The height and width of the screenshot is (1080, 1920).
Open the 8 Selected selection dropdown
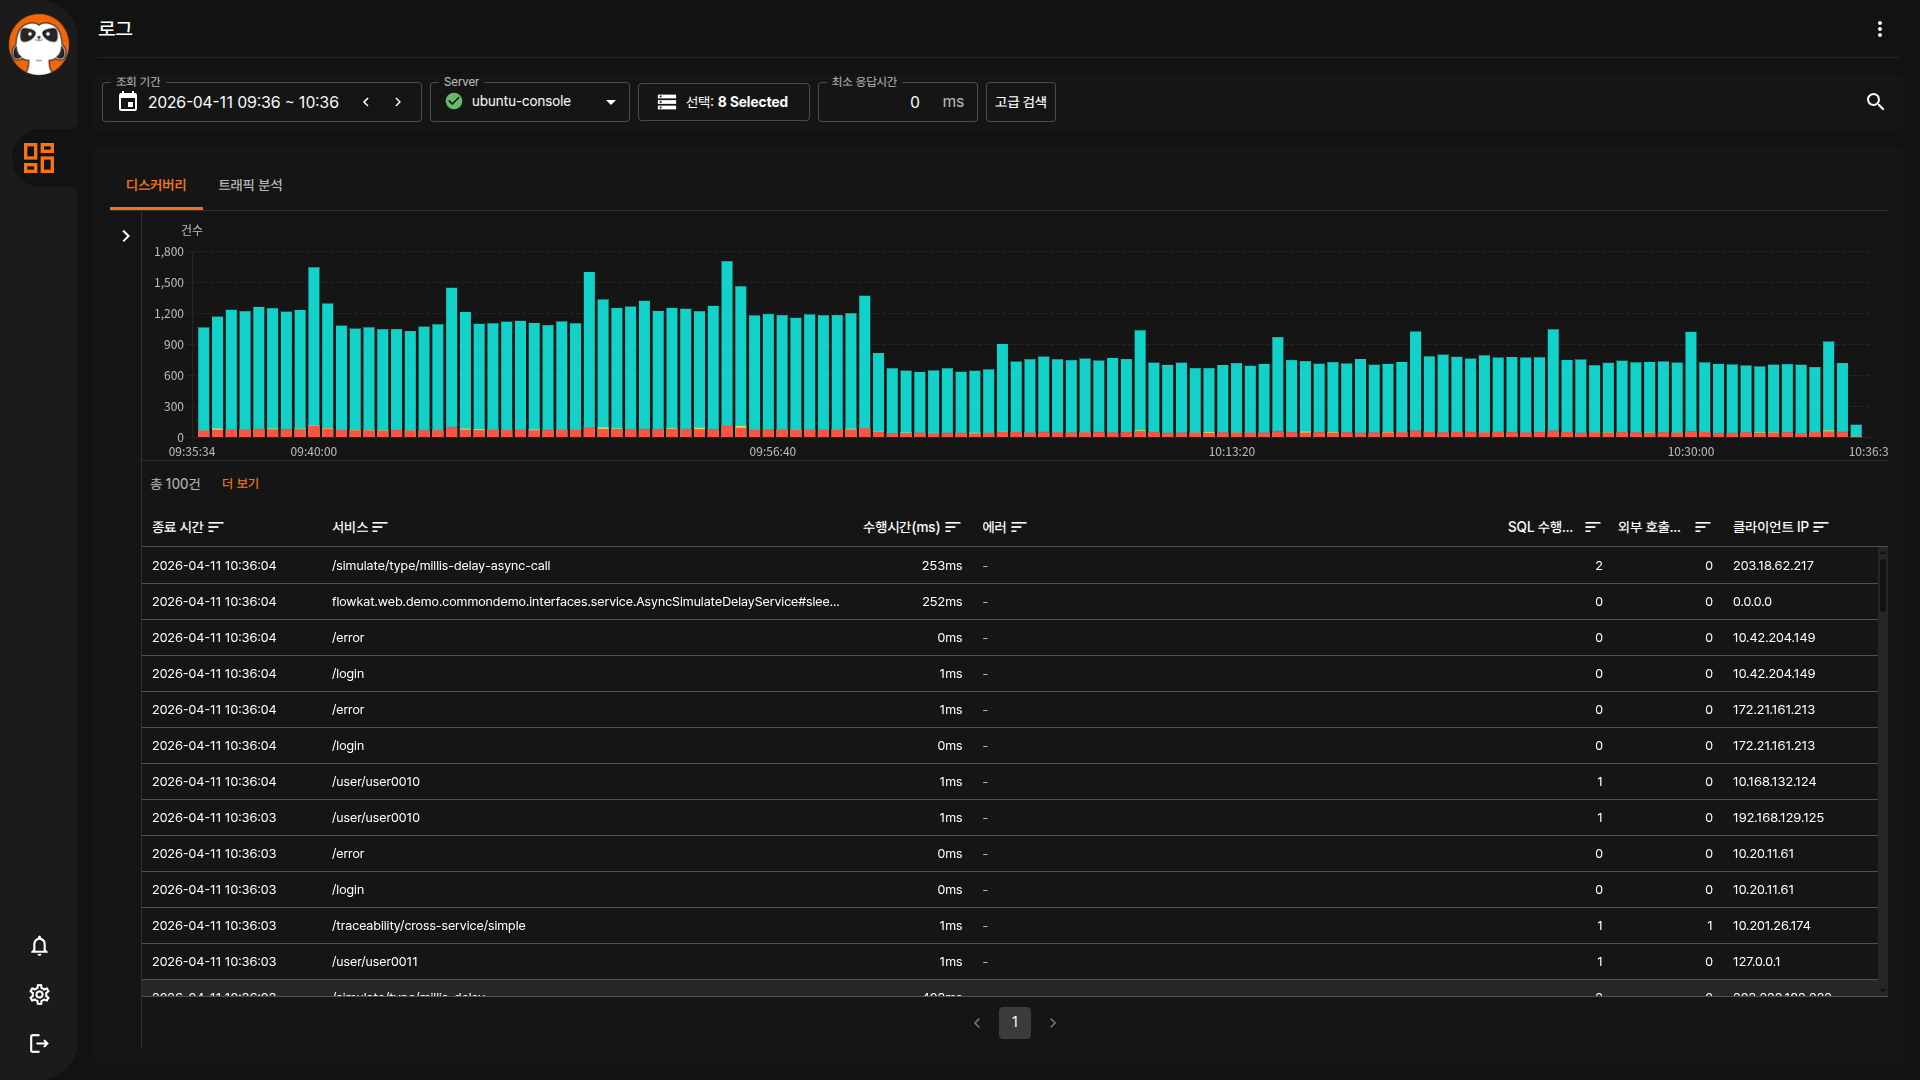(x=723, y=102)
